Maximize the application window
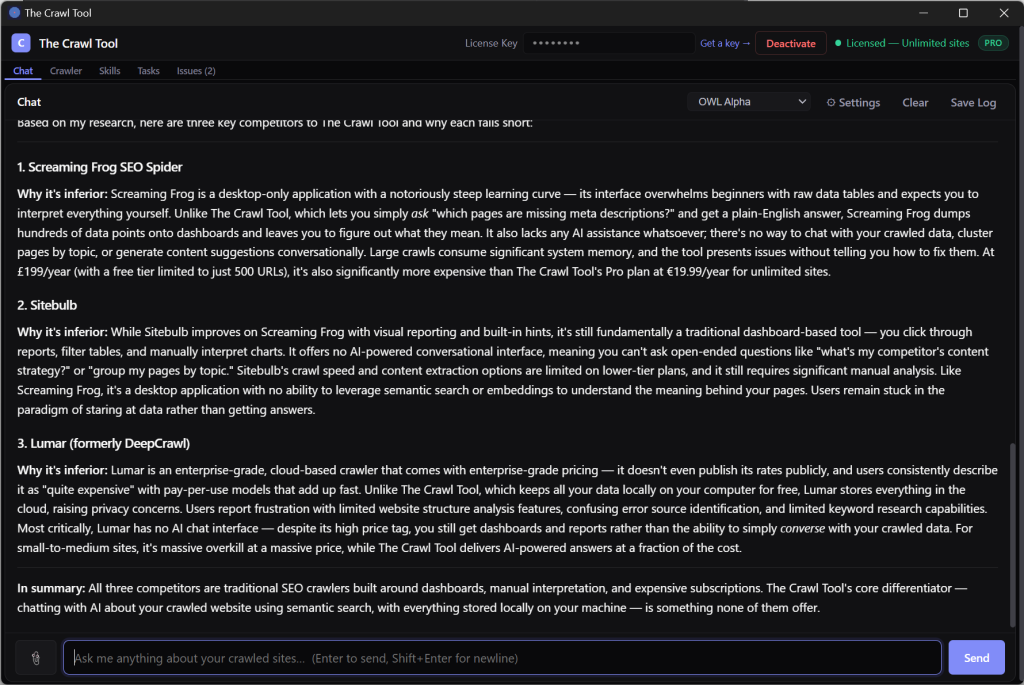 pyautogui.click(x=963, y=12)
